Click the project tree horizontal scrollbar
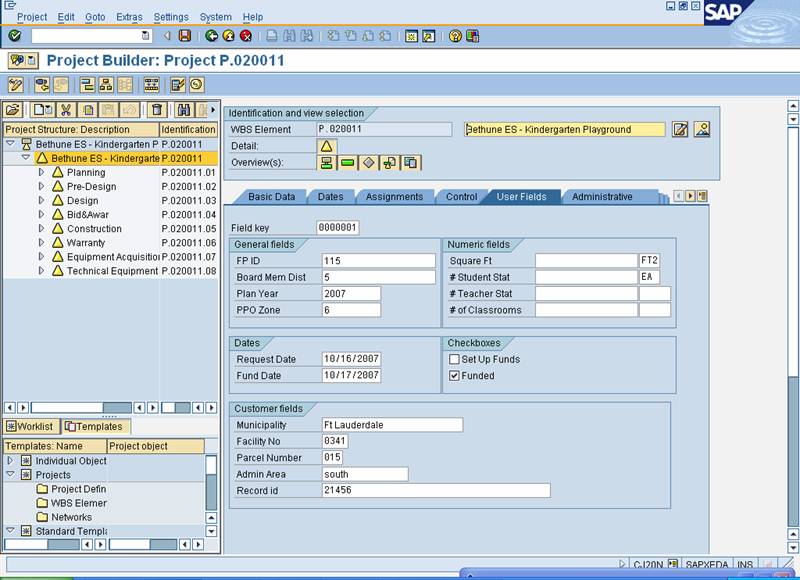The width and height of the screenshot is (800, 580). (81, 408)
